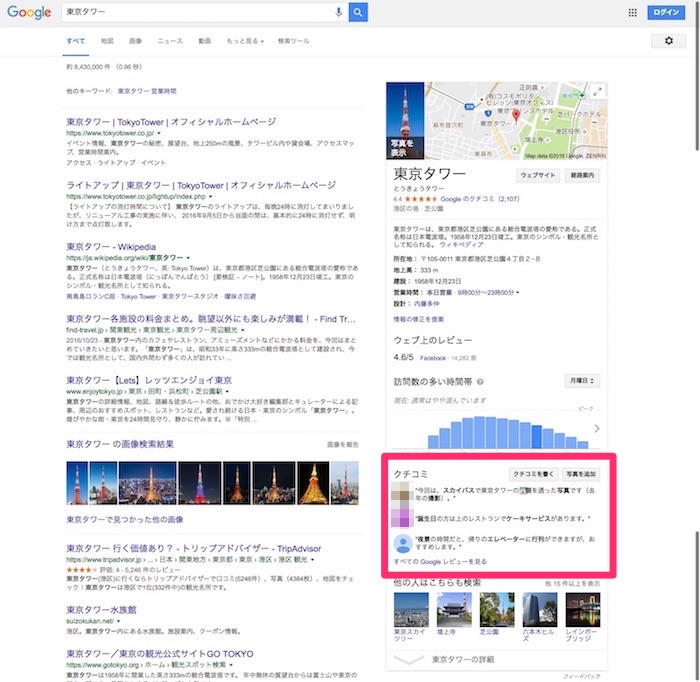Open the Facebook review link

433,358
